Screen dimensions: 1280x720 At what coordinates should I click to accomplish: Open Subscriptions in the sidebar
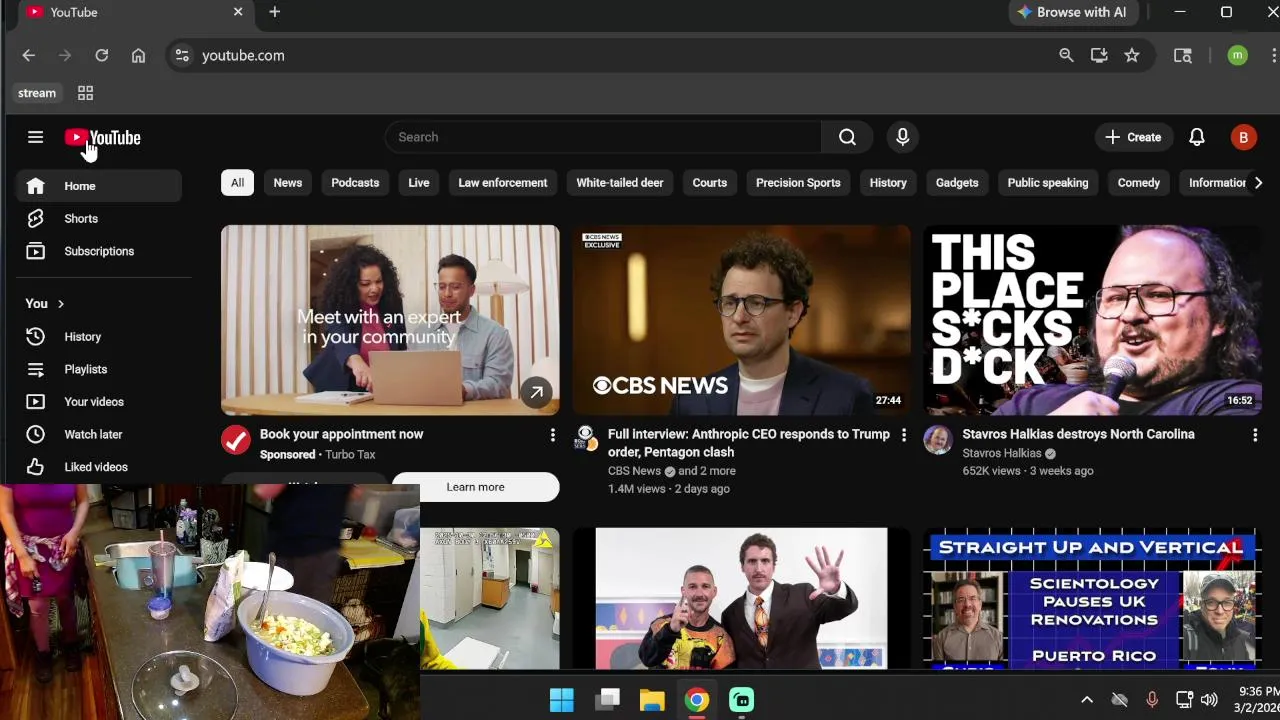coord(98,251)
